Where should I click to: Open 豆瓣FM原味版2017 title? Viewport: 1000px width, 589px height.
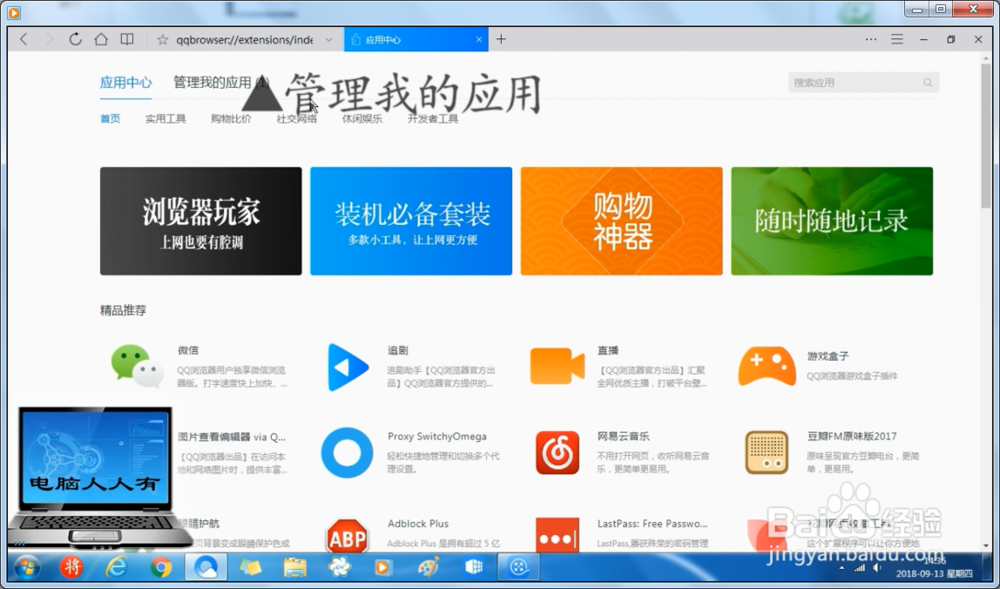click(x=852, y=437)
